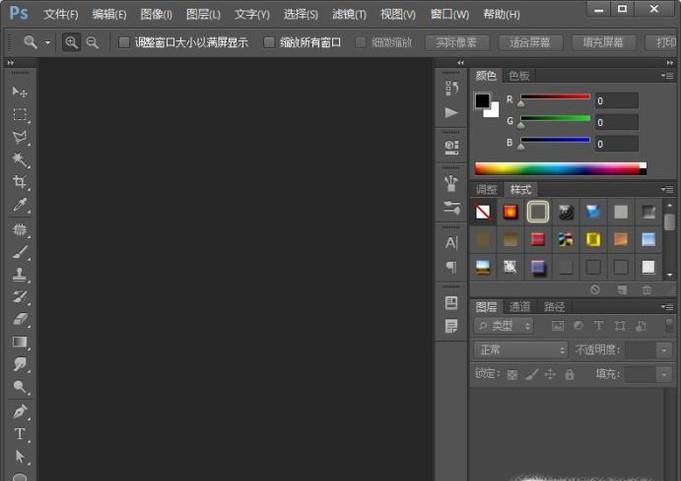The height and width of the screenshot is (481, 681).
Task: Switch to the 通道 tab
Action: 520,307
